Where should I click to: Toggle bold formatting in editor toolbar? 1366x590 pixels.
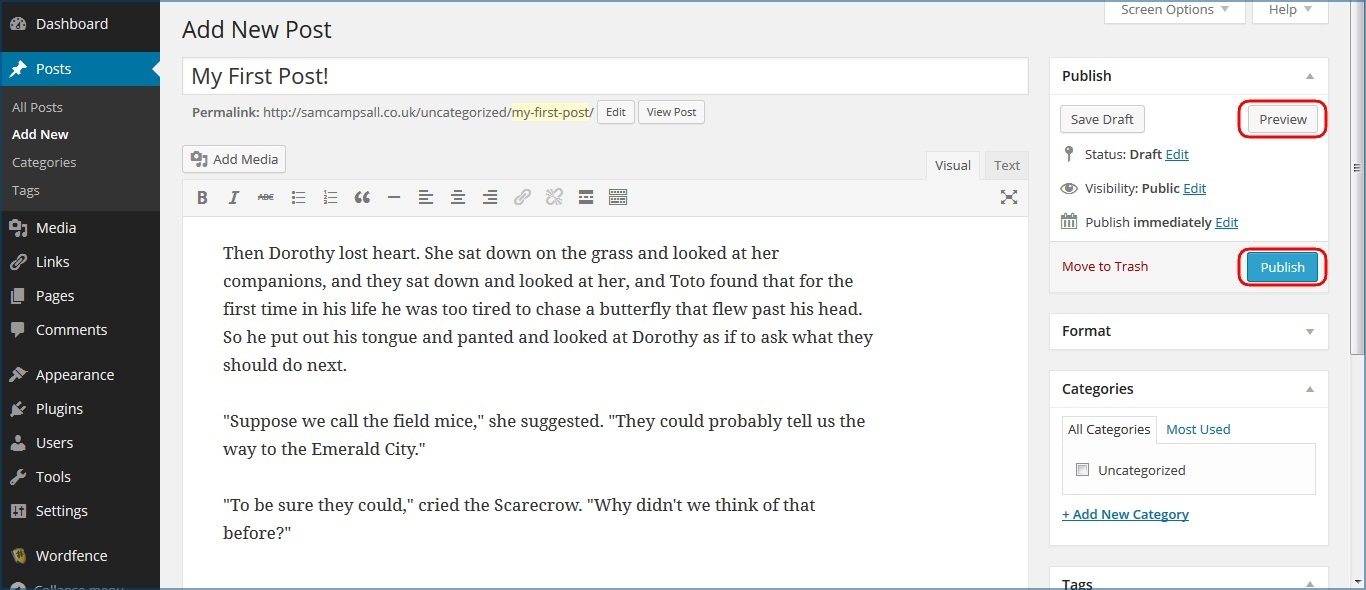(x=202, y=198)
